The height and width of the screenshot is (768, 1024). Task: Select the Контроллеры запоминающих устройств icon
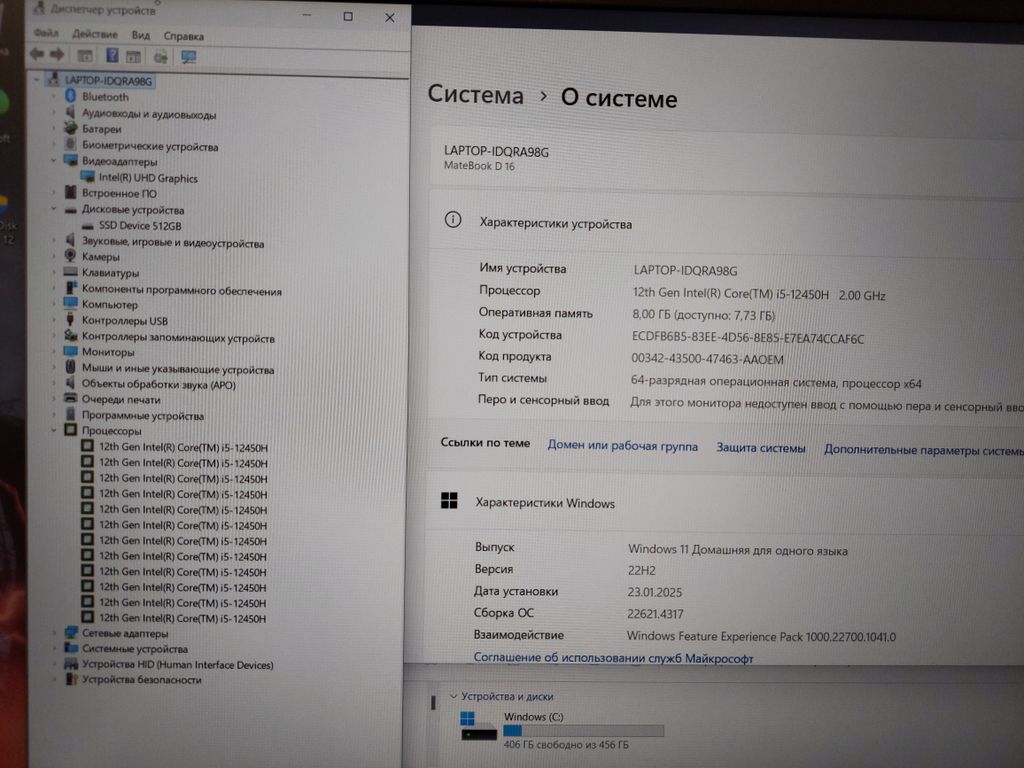coord(71,336)
